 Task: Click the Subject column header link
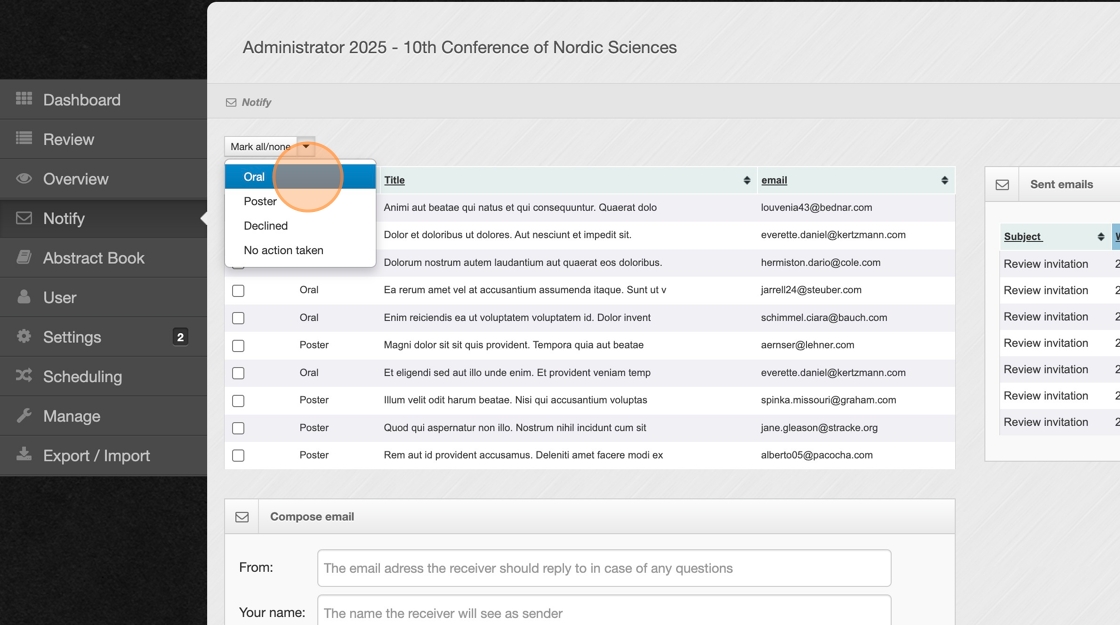[x=1023, y=237]
